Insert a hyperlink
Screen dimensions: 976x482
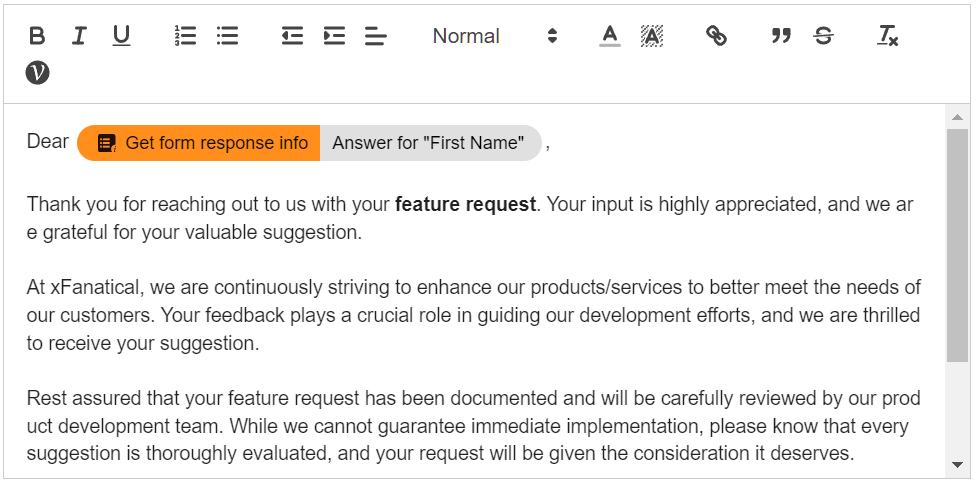(x=716, y=36)
